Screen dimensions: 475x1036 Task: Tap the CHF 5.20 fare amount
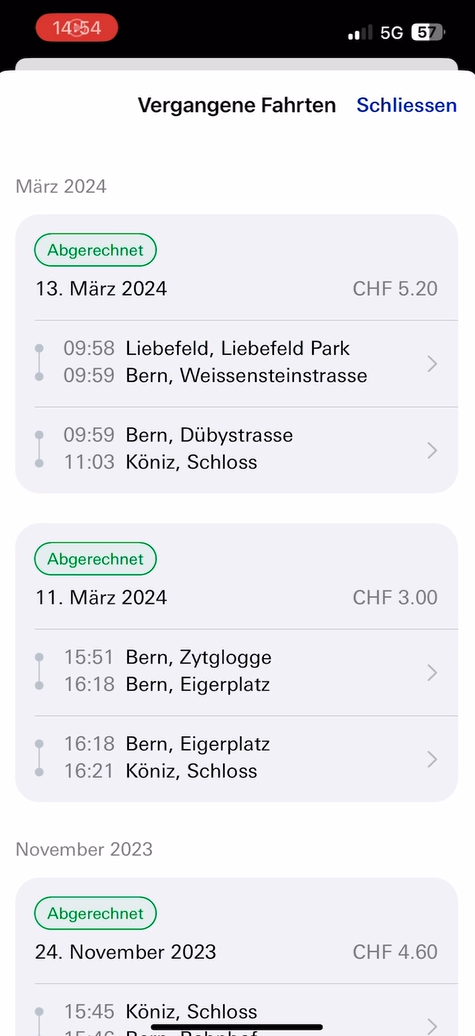pos(395,289)
